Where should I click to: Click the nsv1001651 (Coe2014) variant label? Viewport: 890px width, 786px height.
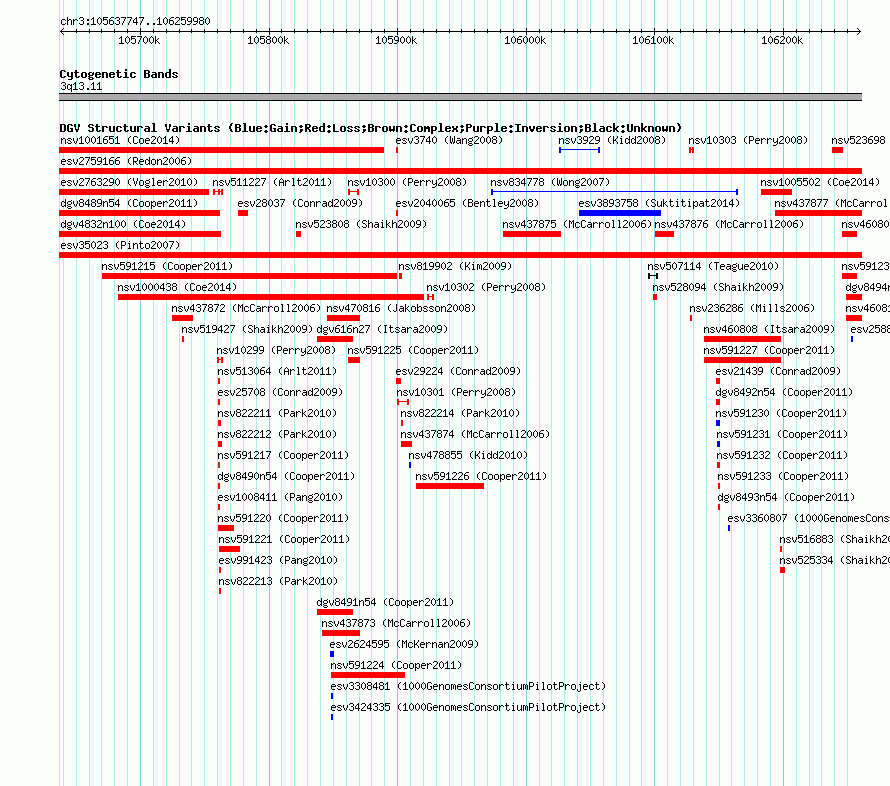(120, 140)
